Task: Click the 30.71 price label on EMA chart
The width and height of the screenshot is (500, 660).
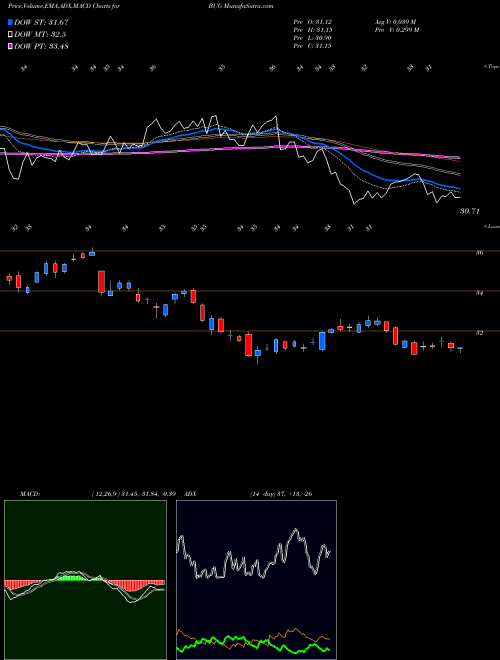Action: coord(469,211)
